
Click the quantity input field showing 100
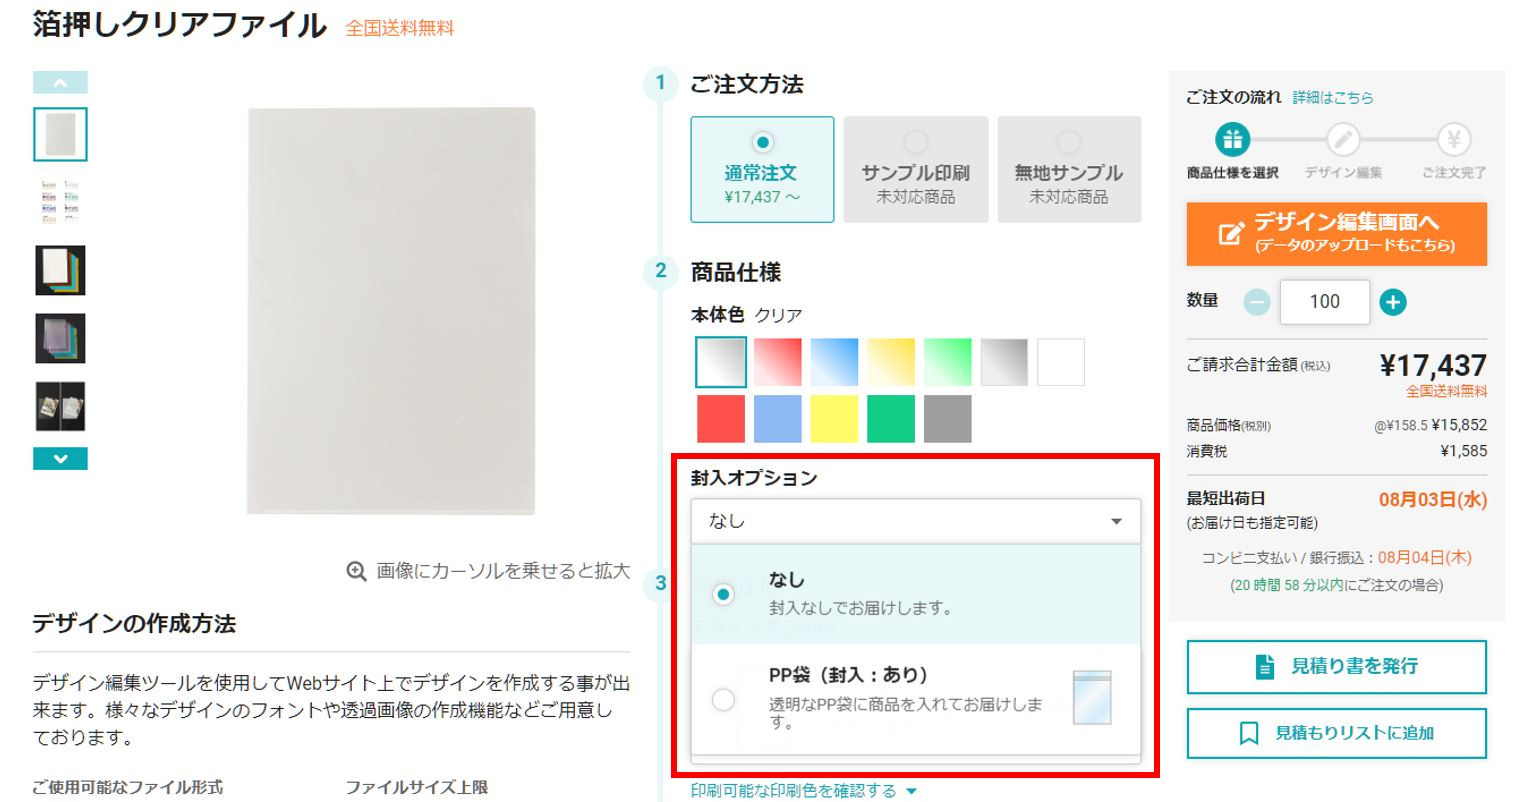pyautogui.click(x=1324, y=302)
